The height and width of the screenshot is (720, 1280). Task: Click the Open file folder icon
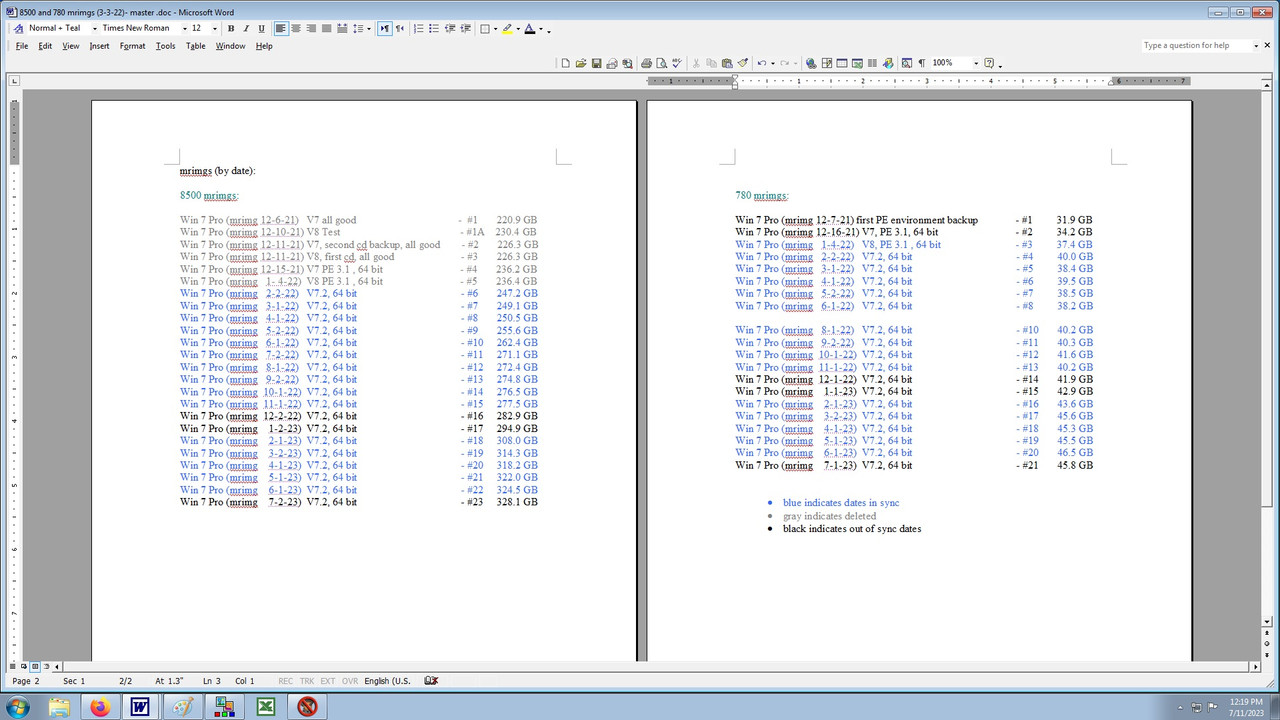(x=581, y=63)
